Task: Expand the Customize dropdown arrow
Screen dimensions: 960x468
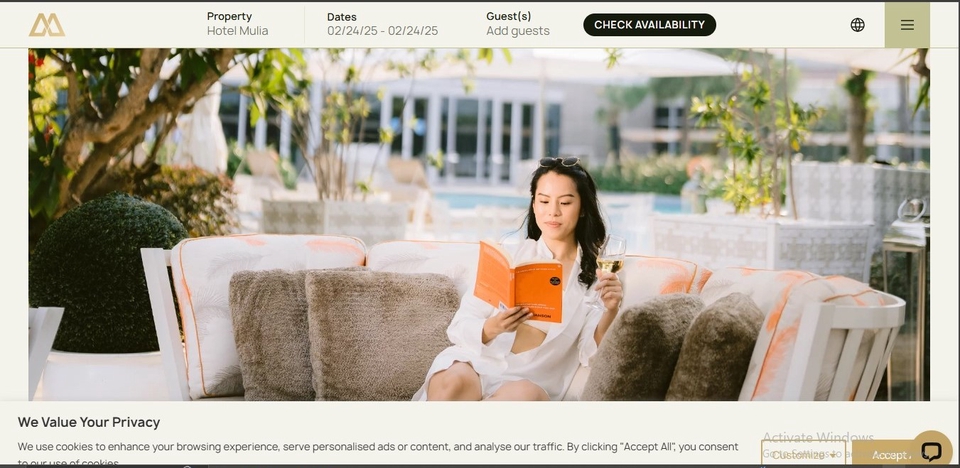Action: (833, 455)
